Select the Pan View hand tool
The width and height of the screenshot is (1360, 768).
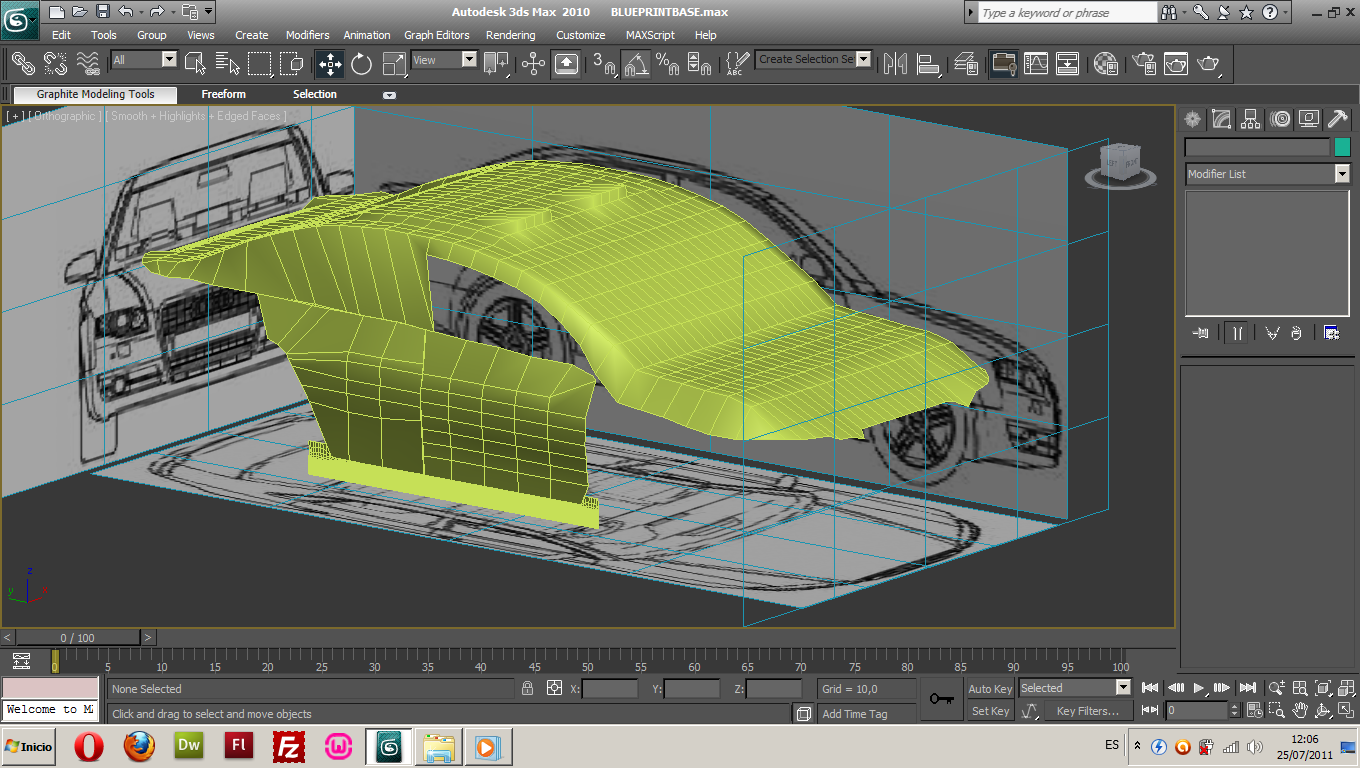point(1300,710)
